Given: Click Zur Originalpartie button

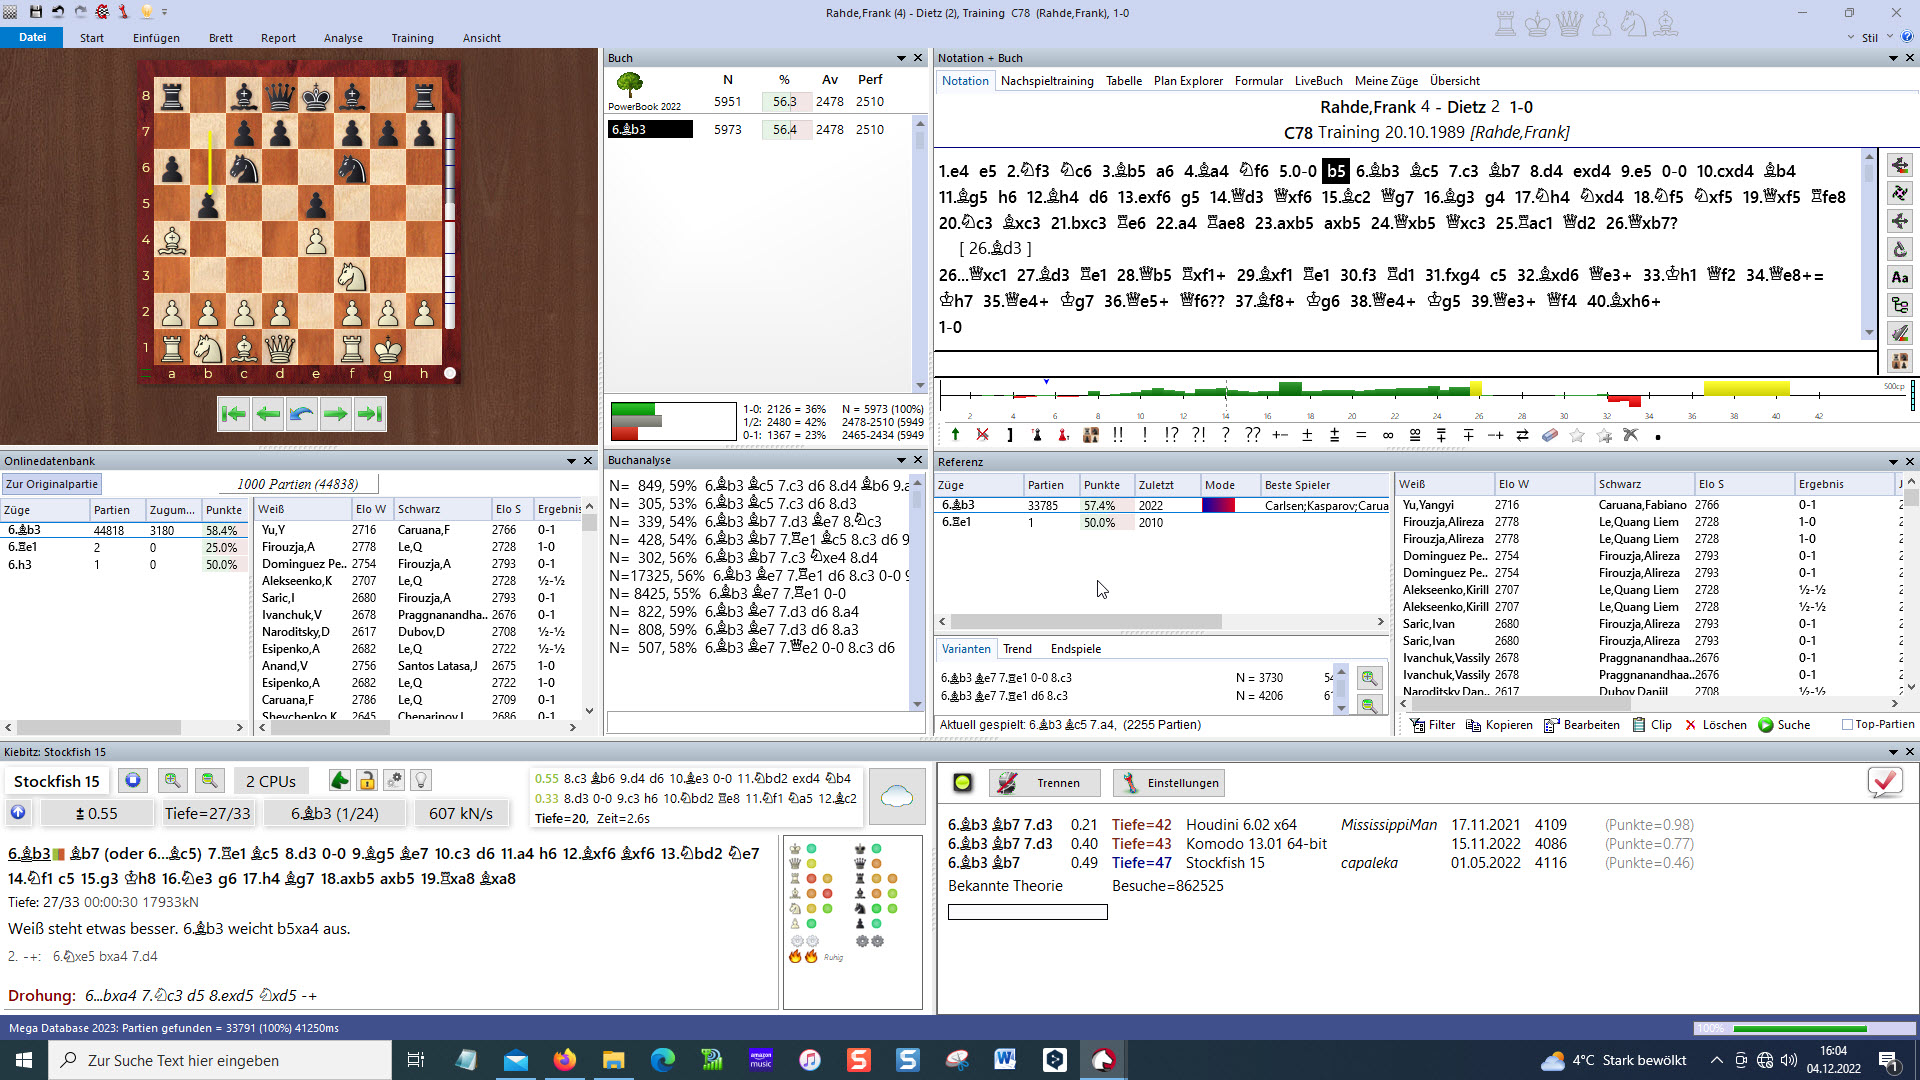Looking at the screenshot, I should pos(52,484).
